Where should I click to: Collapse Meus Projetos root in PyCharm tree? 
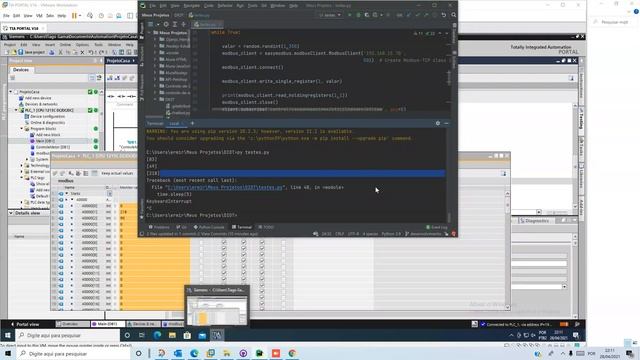point(149,32)
